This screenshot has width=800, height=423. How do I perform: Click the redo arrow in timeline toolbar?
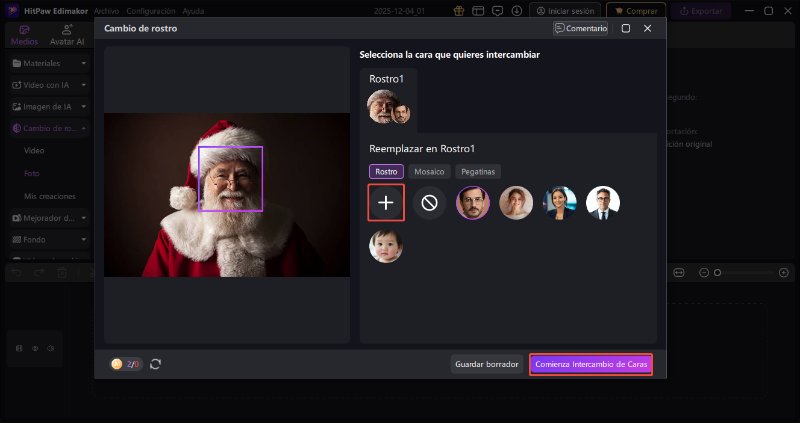point(39,273)
